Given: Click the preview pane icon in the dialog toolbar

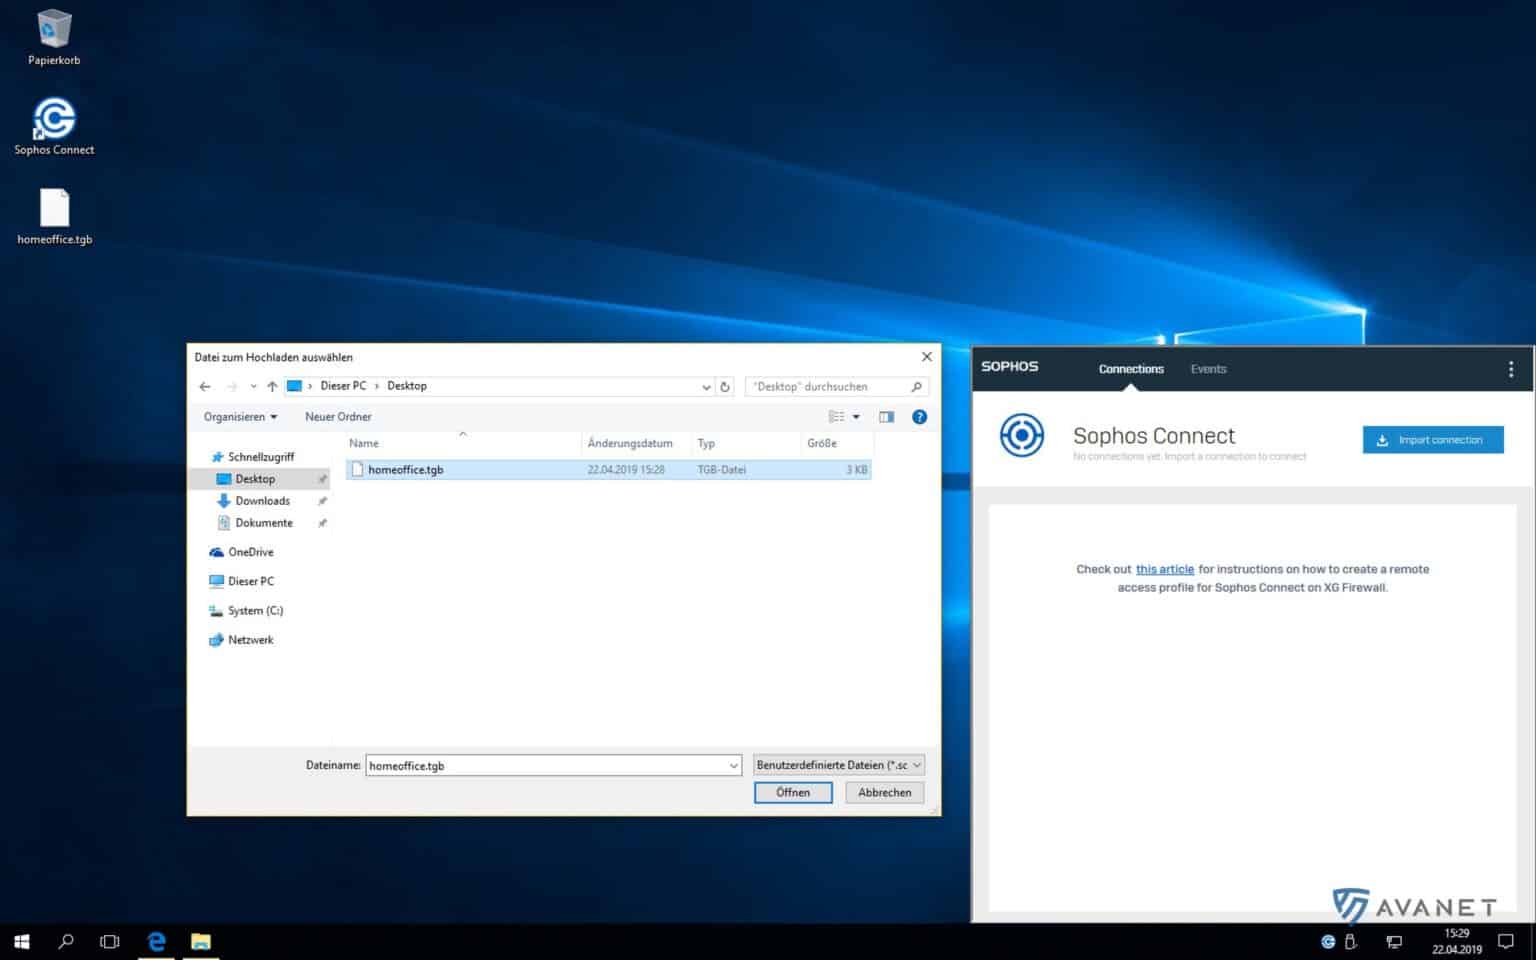Looking at the screenshot, I should point(886,417).
